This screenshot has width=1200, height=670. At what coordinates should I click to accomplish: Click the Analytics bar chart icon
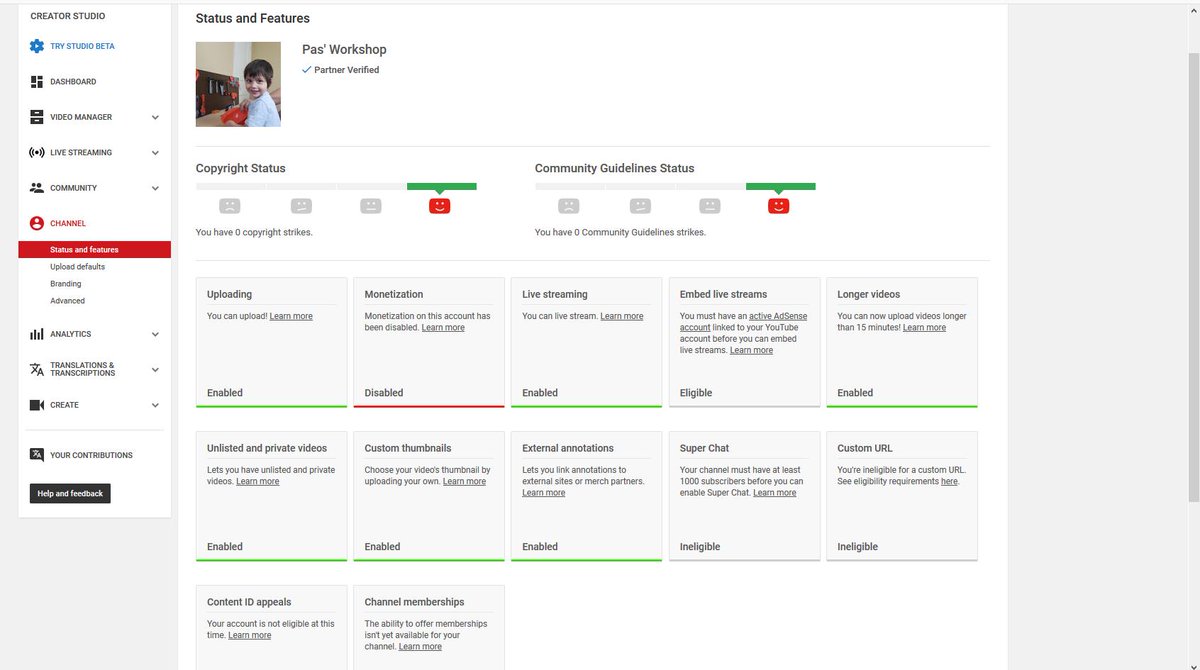coord(37,334)
